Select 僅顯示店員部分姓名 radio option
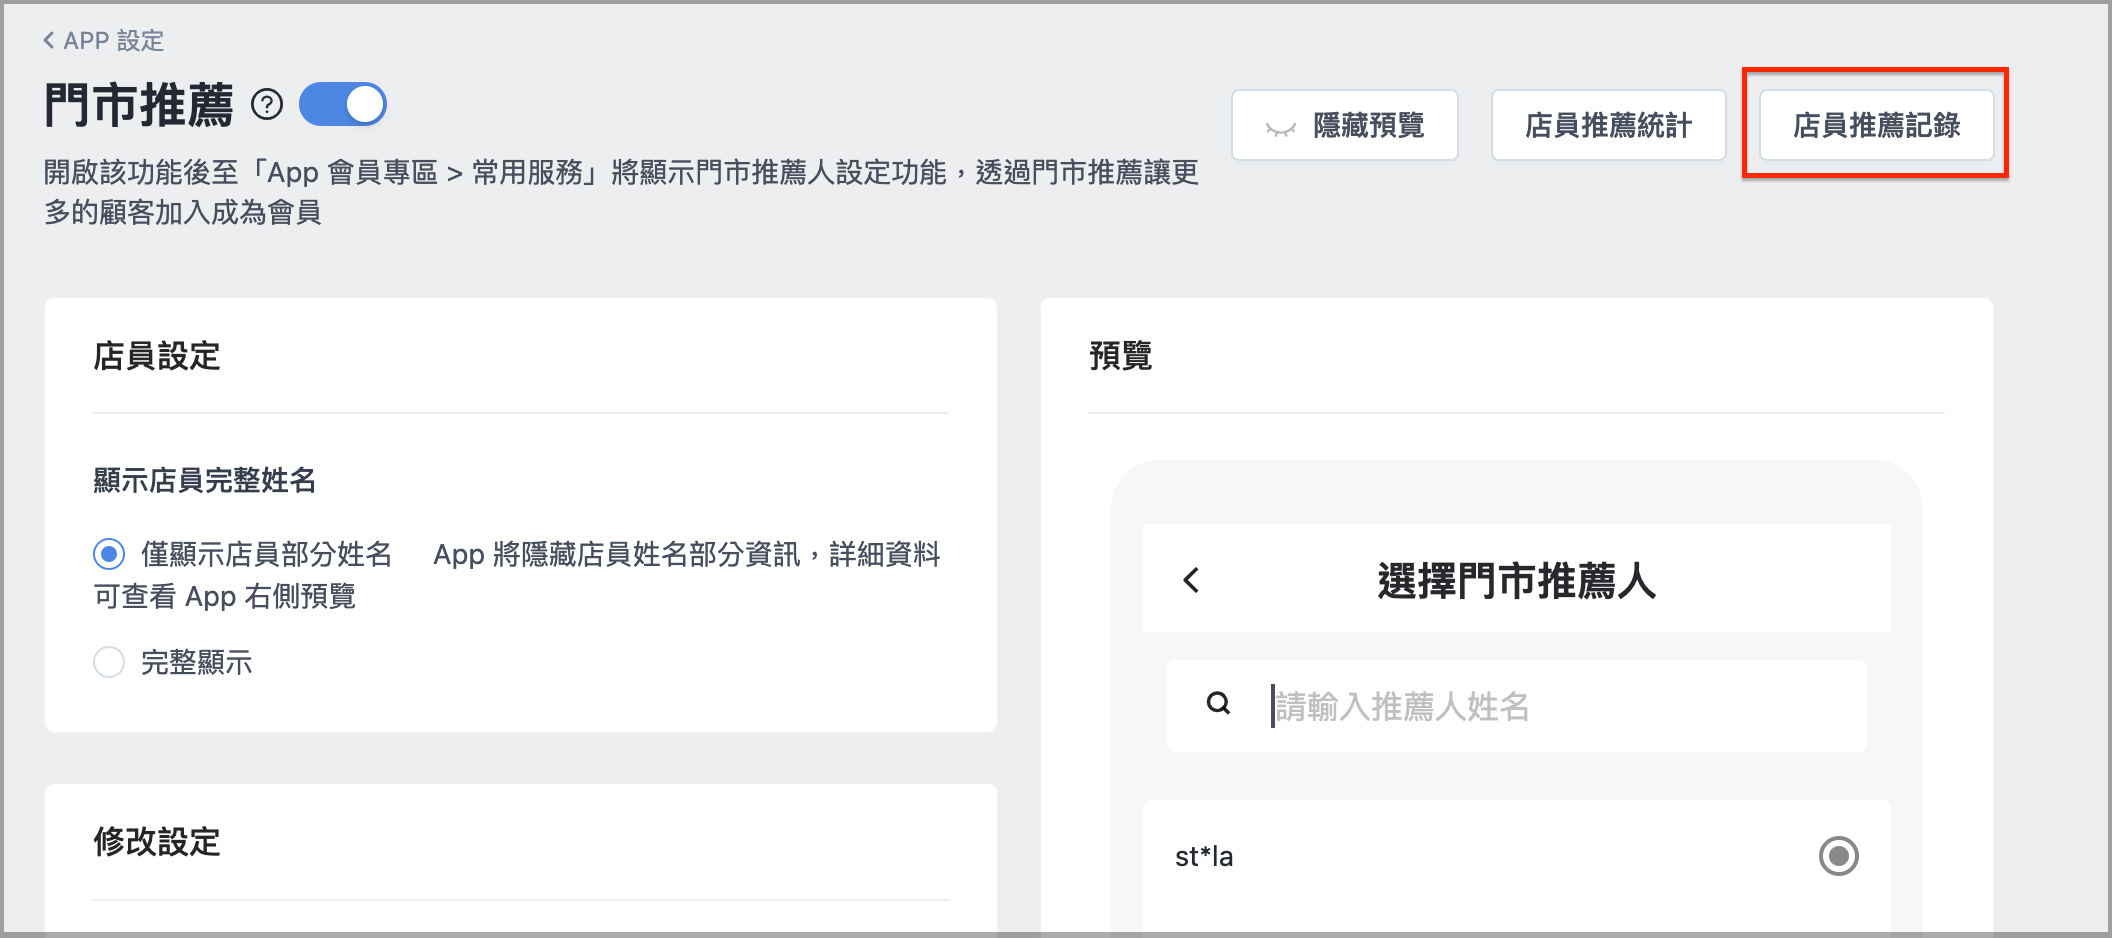 coord(109,553)
